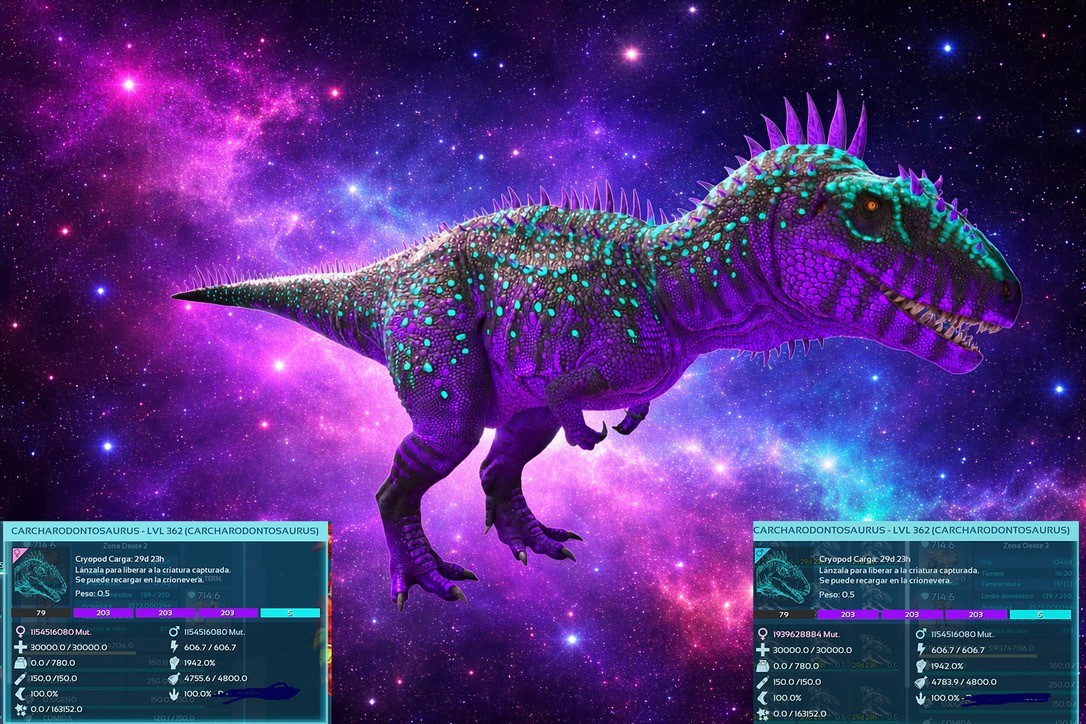Click title bar of male Carcharodontosaurus card
The image size is (1086, 724).
[914, 530]
